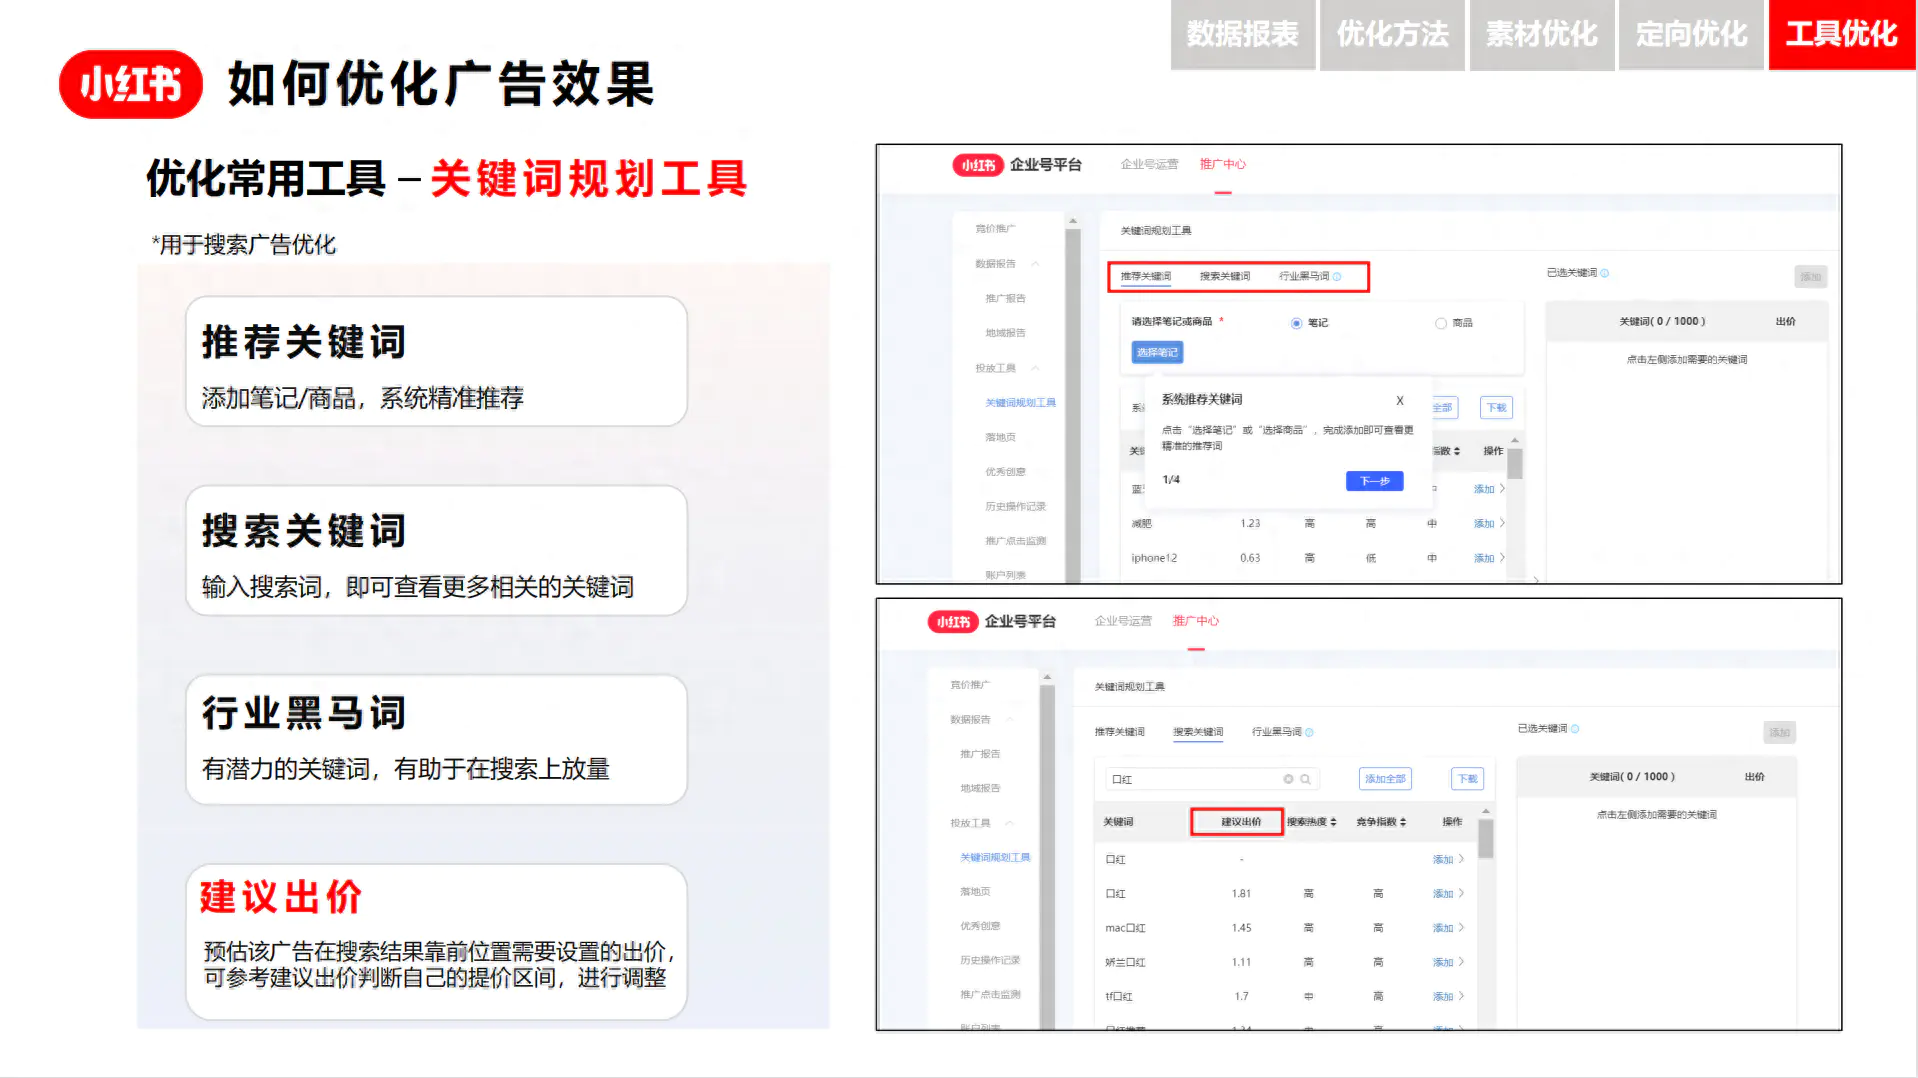Select 行业黑马词 tab in upper screenshot
Image resolution: width=1918 pixels, height=1078 pixels.
[x=1304, y=277]
